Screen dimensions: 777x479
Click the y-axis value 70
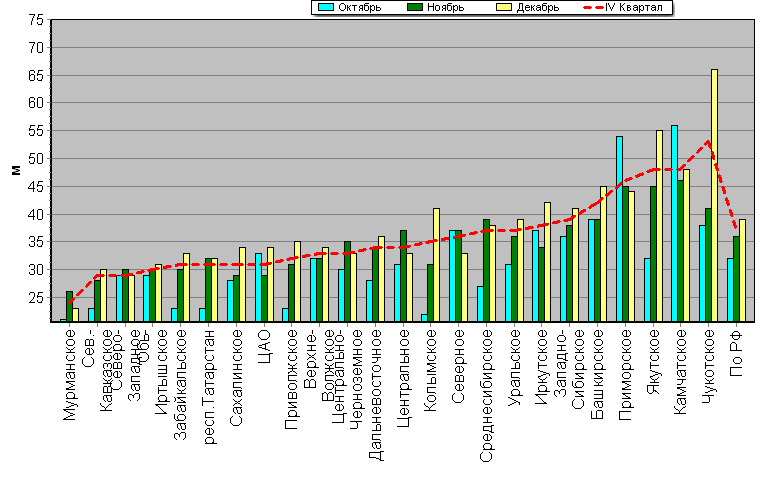click(x=36, y=48)
